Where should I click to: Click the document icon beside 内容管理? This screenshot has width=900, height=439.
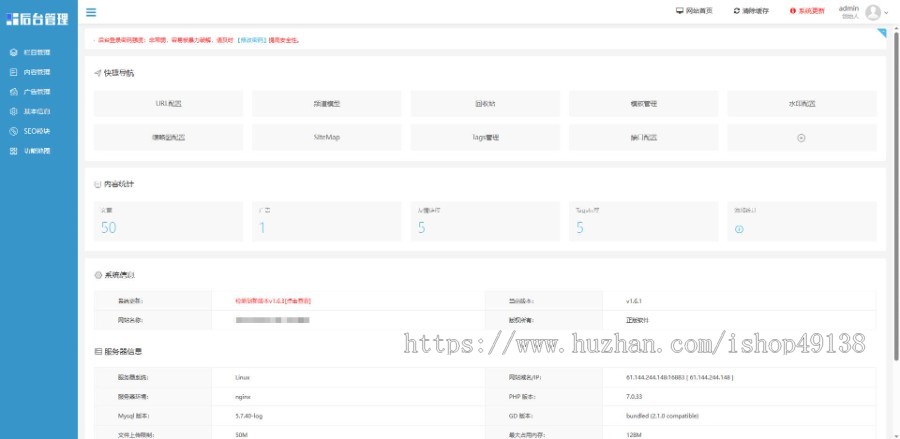pyautogui.click(x=14, y=72)
